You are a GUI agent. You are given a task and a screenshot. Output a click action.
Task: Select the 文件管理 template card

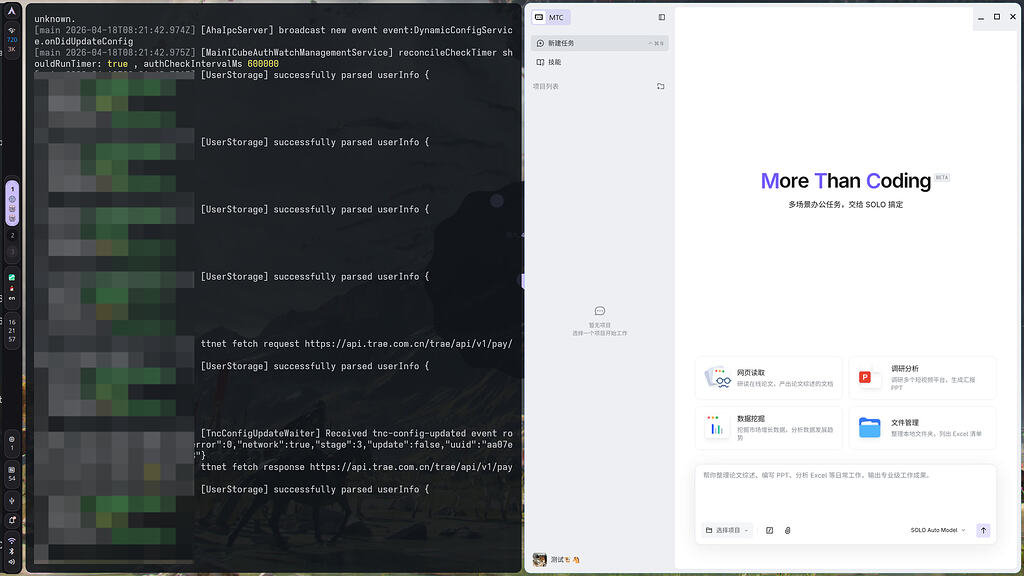pos(923,428)
